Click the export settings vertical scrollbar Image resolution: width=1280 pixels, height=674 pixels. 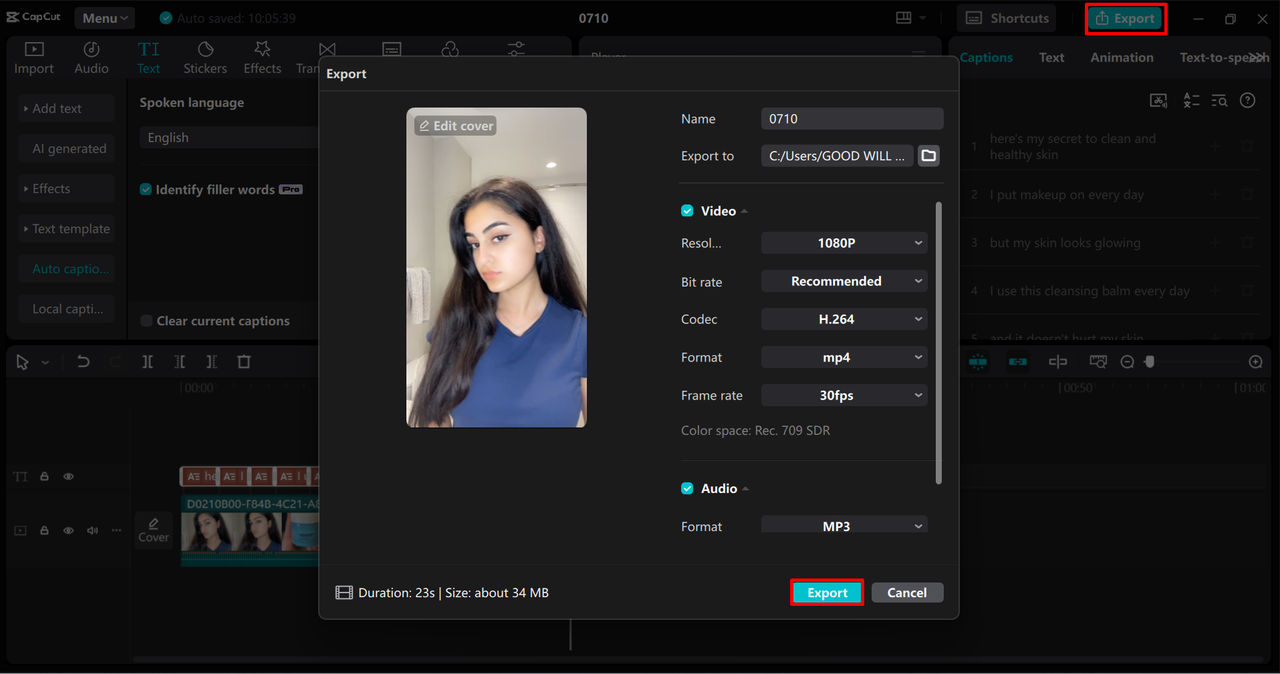938,343
